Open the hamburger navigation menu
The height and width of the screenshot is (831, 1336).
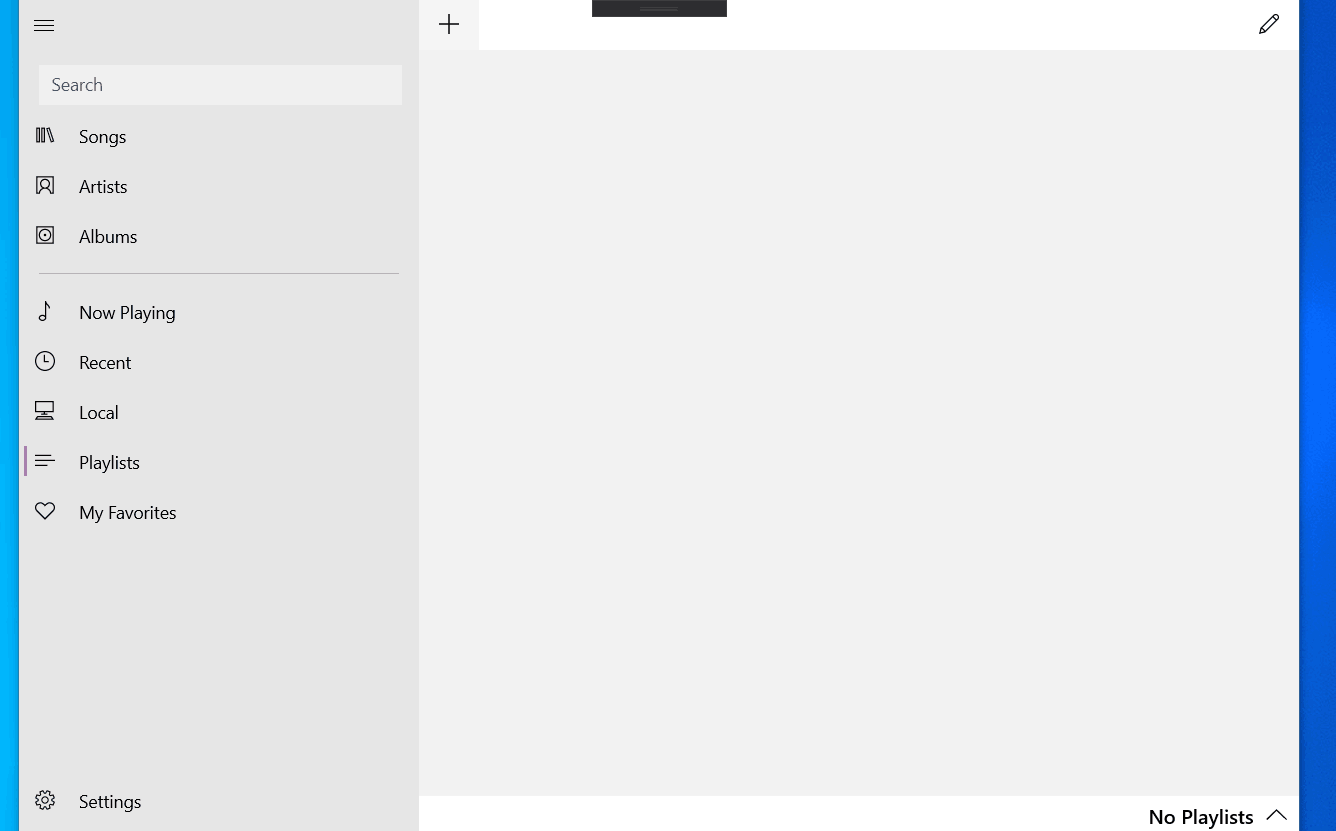pyautogui.click(x=44, y=26)
